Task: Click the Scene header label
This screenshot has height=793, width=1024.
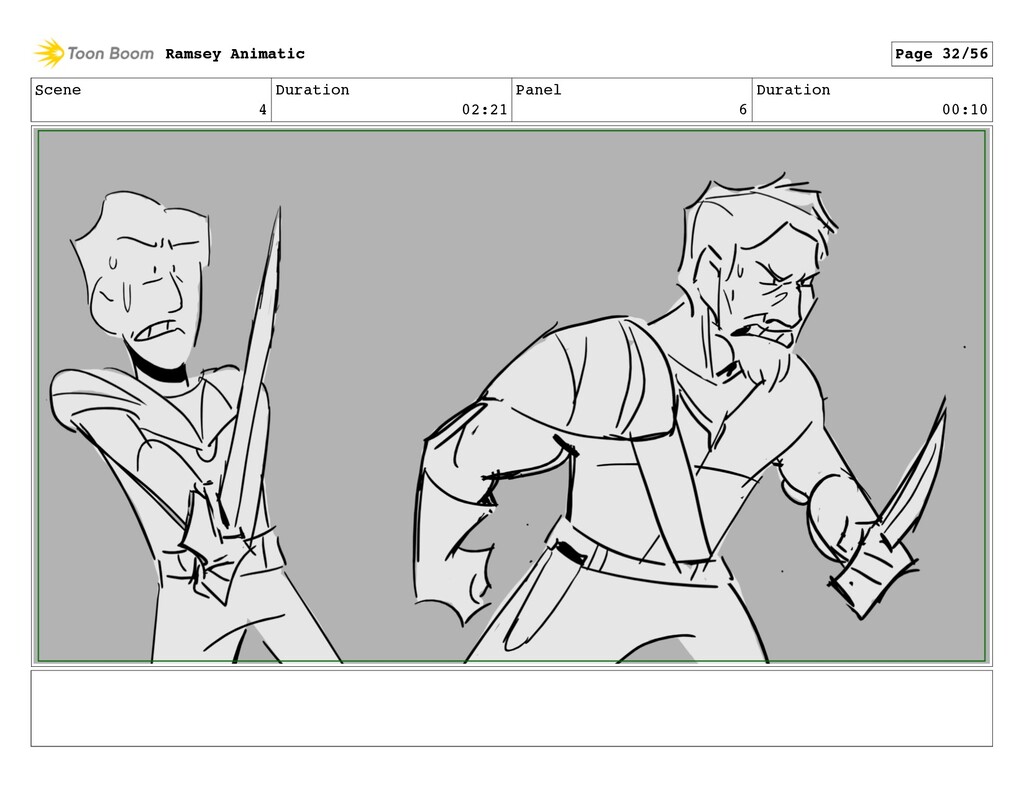Action: (58, 90)
